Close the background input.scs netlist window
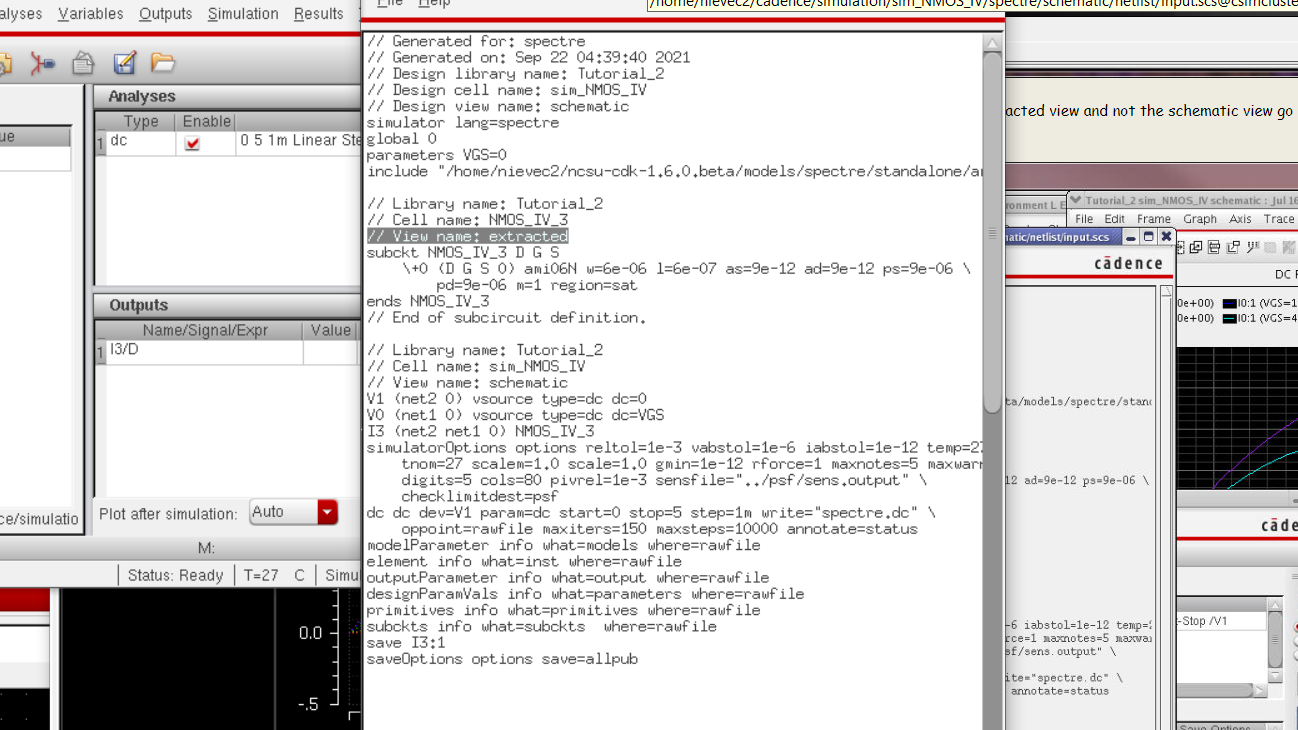 (1166, 237)
